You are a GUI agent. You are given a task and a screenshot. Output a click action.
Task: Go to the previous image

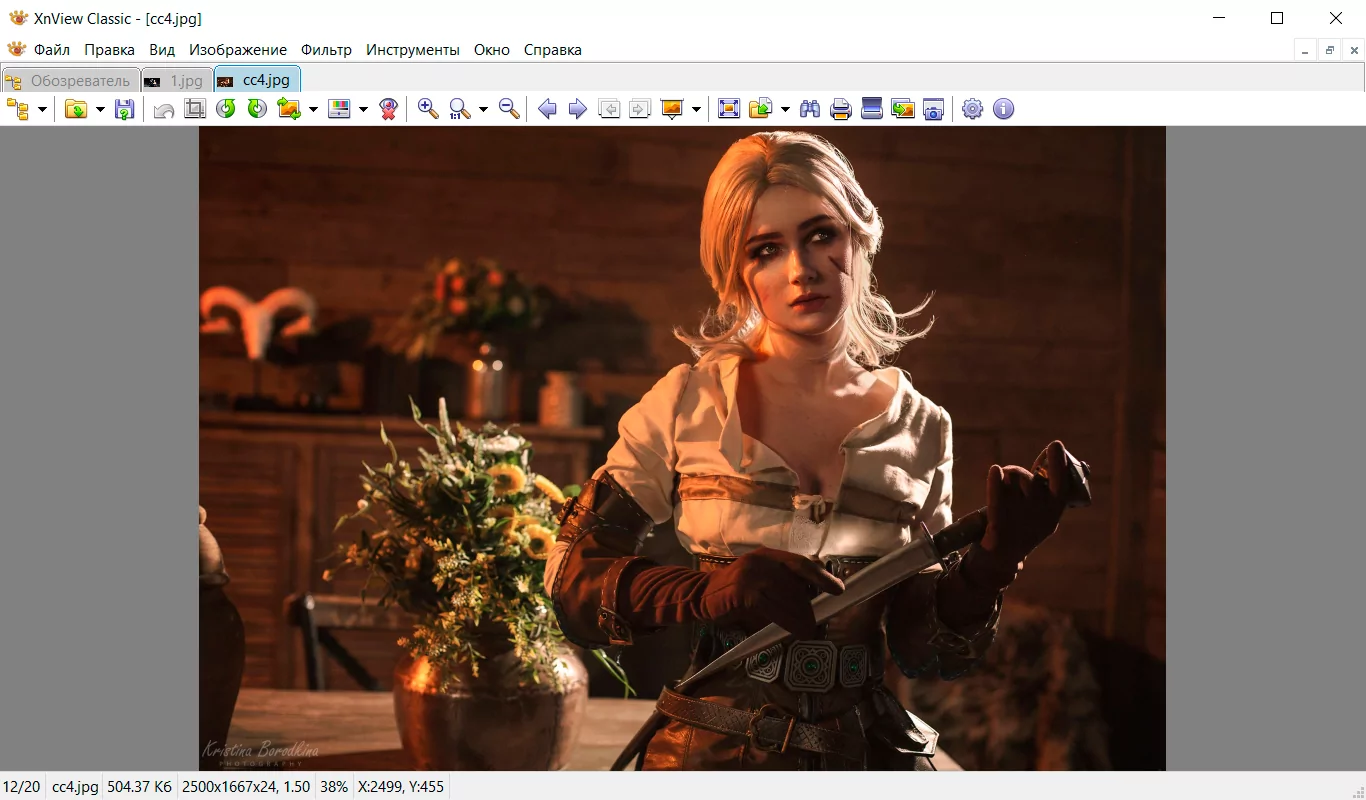(x=547, y=109)
